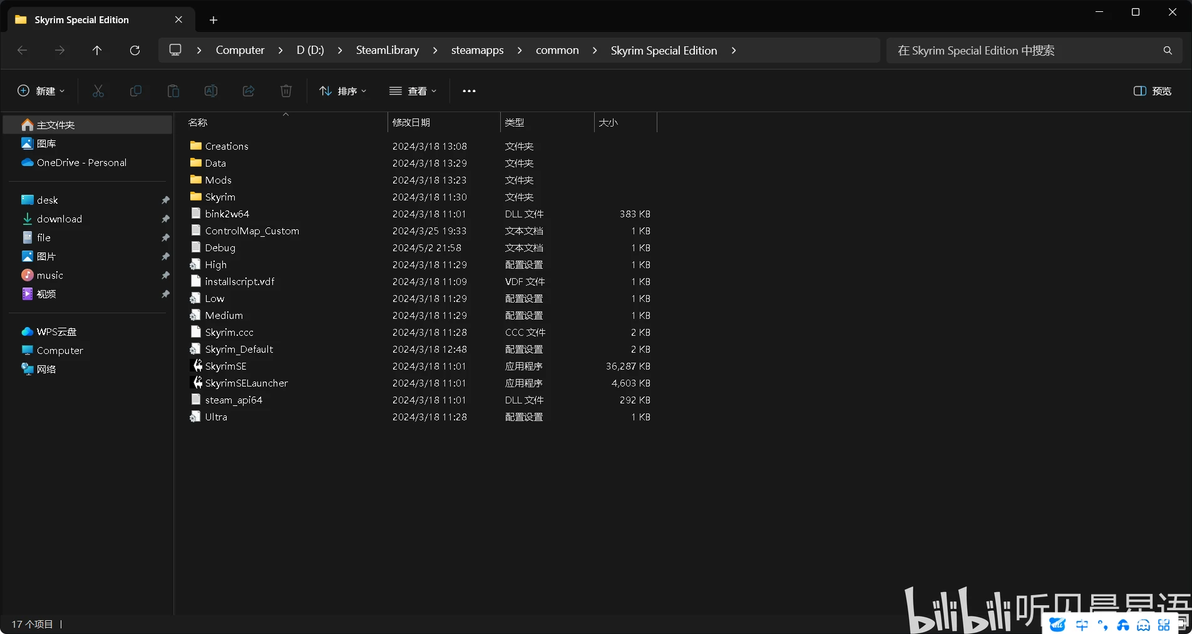Click the Rename icon in the toolbar
The image size is (1192, 634).
pos(211,90)
